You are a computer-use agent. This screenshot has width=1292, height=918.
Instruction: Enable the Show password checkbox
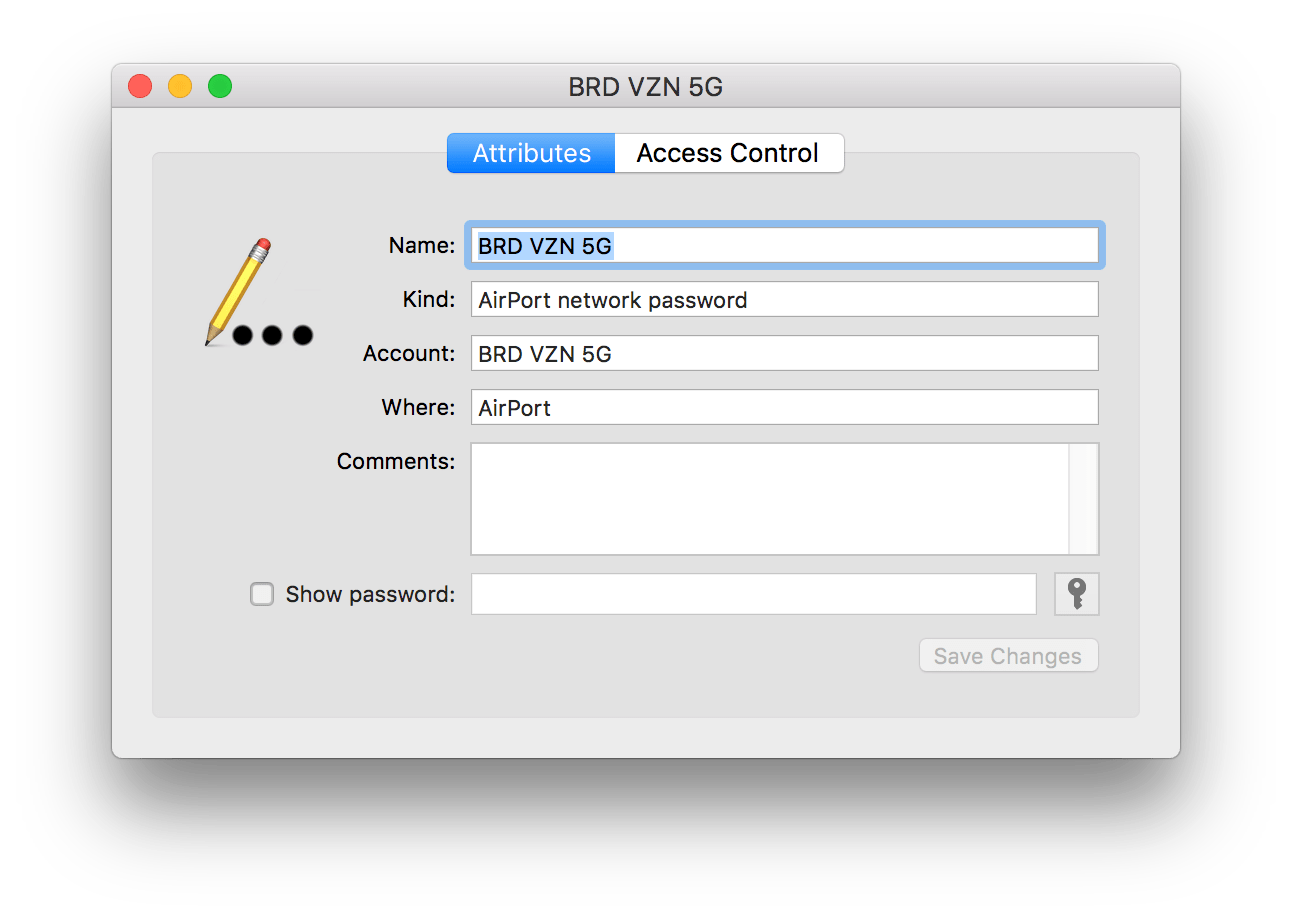tap(262, 594)
